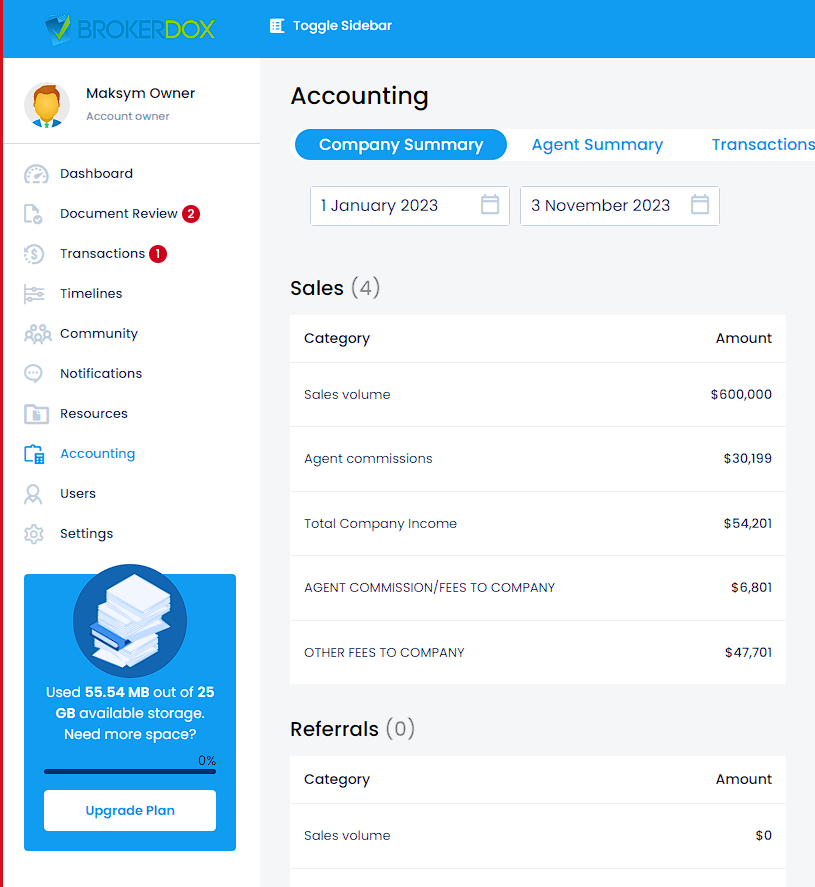Click the end date field 3 November 2023
The image size is (815, 887).
[x=620, y=205]
